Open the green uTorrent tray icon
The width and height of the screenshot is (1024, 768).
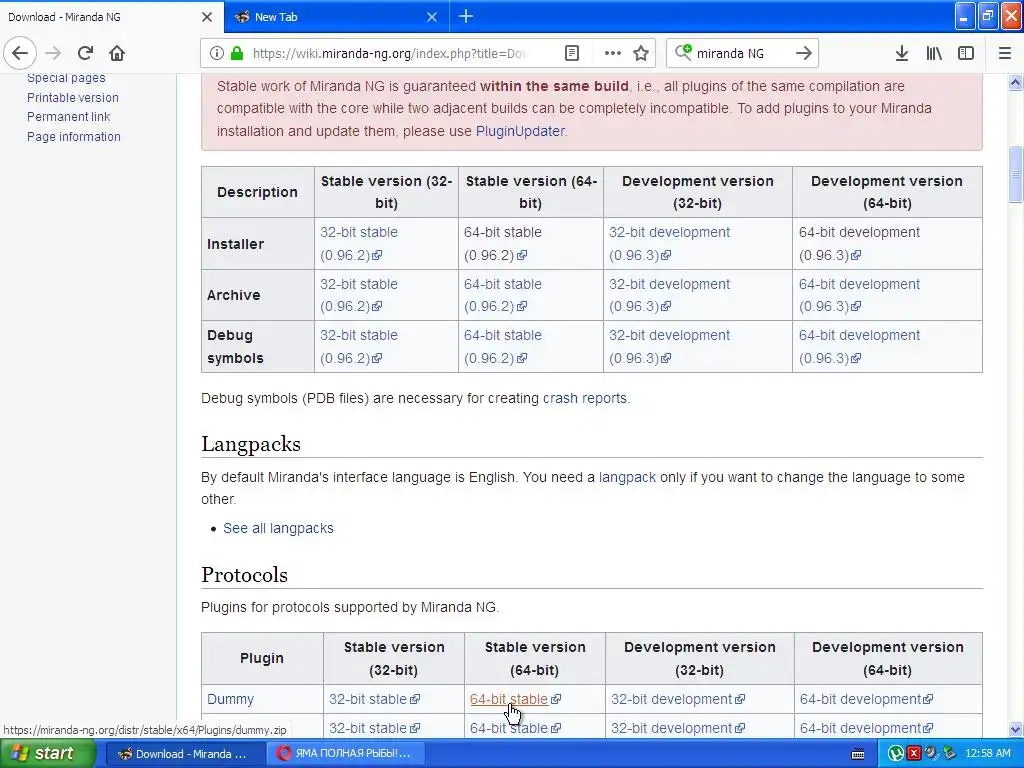(895, 754)
